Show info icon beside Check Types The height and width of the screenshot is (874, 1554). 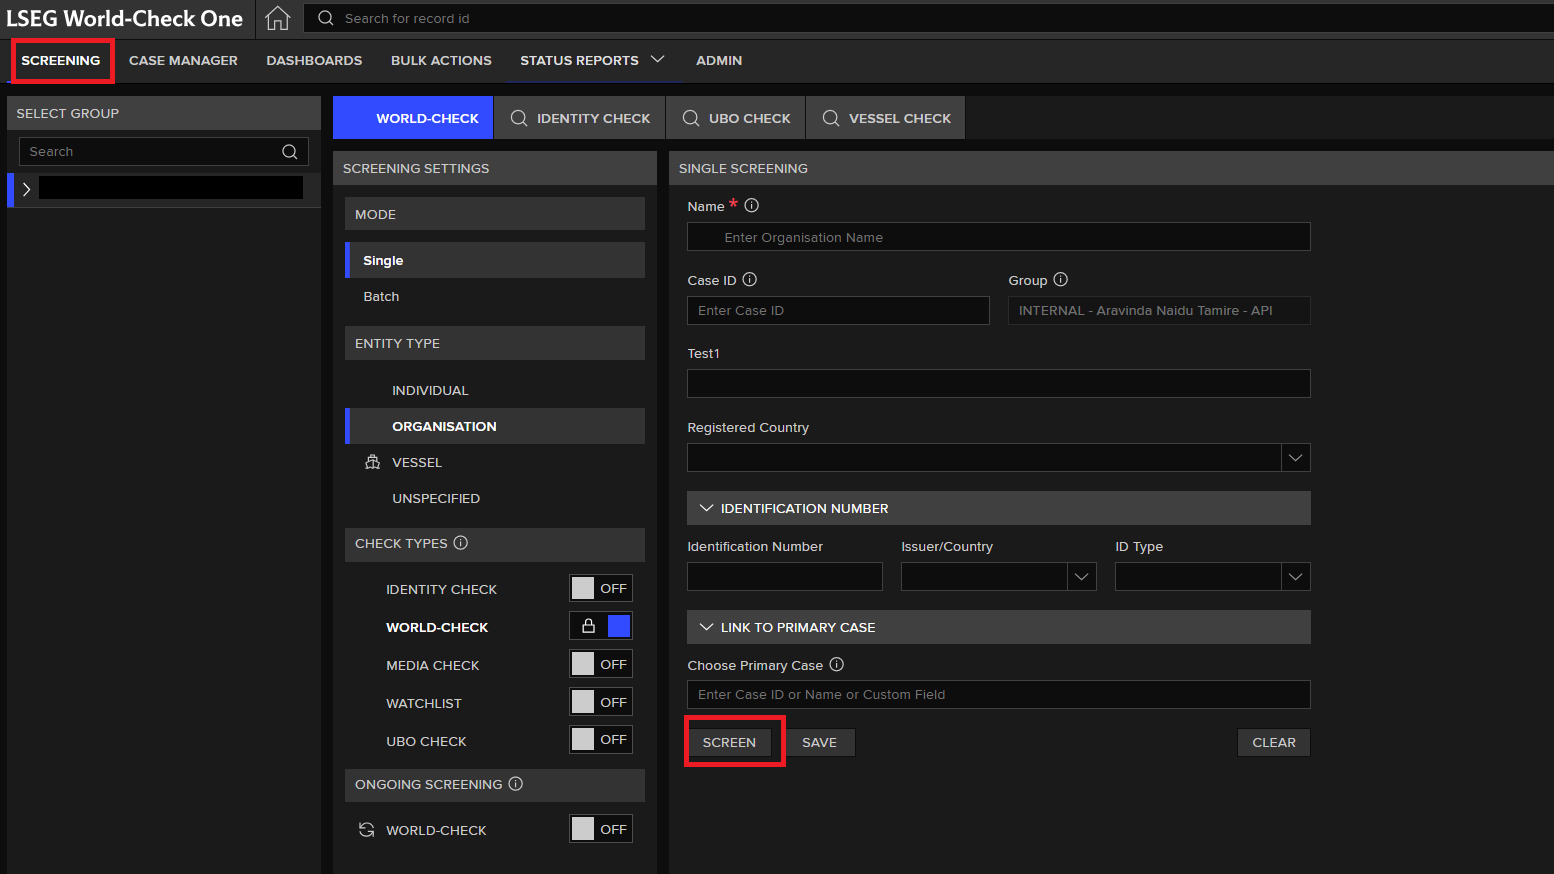click(461, 542)
